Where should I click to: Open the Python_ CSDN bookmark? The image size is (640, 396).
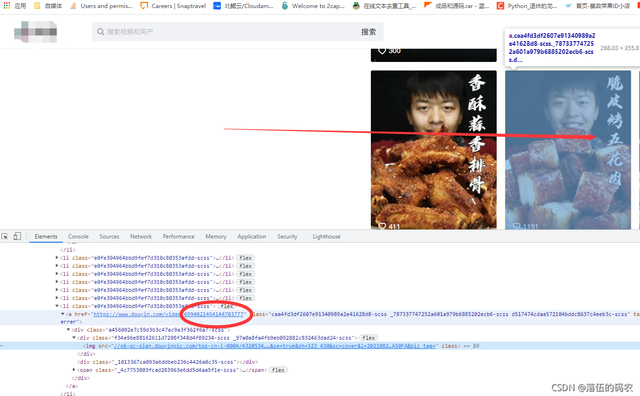[x=527, y=6]
